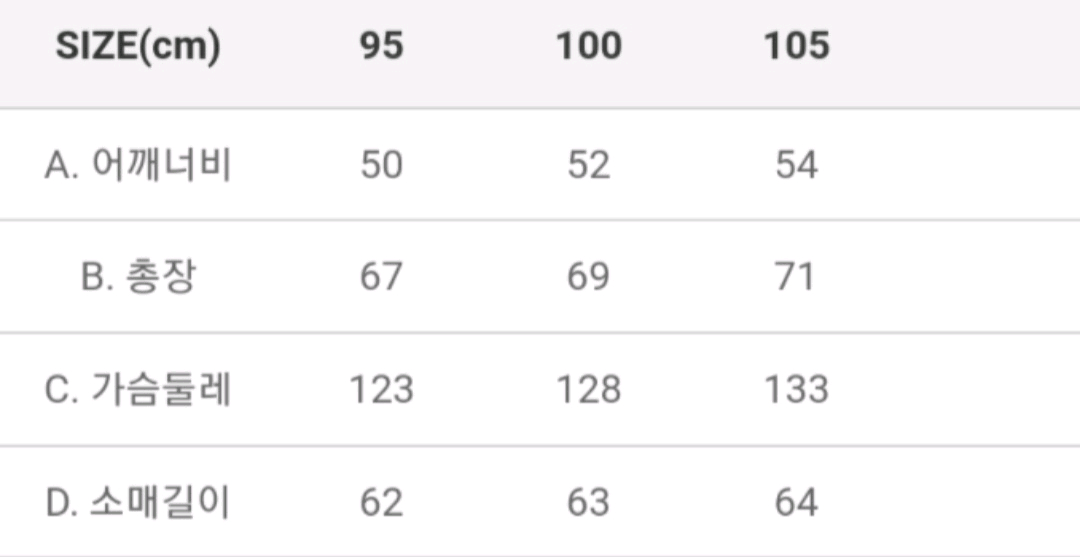Select shoulder width value 54 for size 105
Image resolution: width=1080 pixels, height=557 pixels.
796,165
